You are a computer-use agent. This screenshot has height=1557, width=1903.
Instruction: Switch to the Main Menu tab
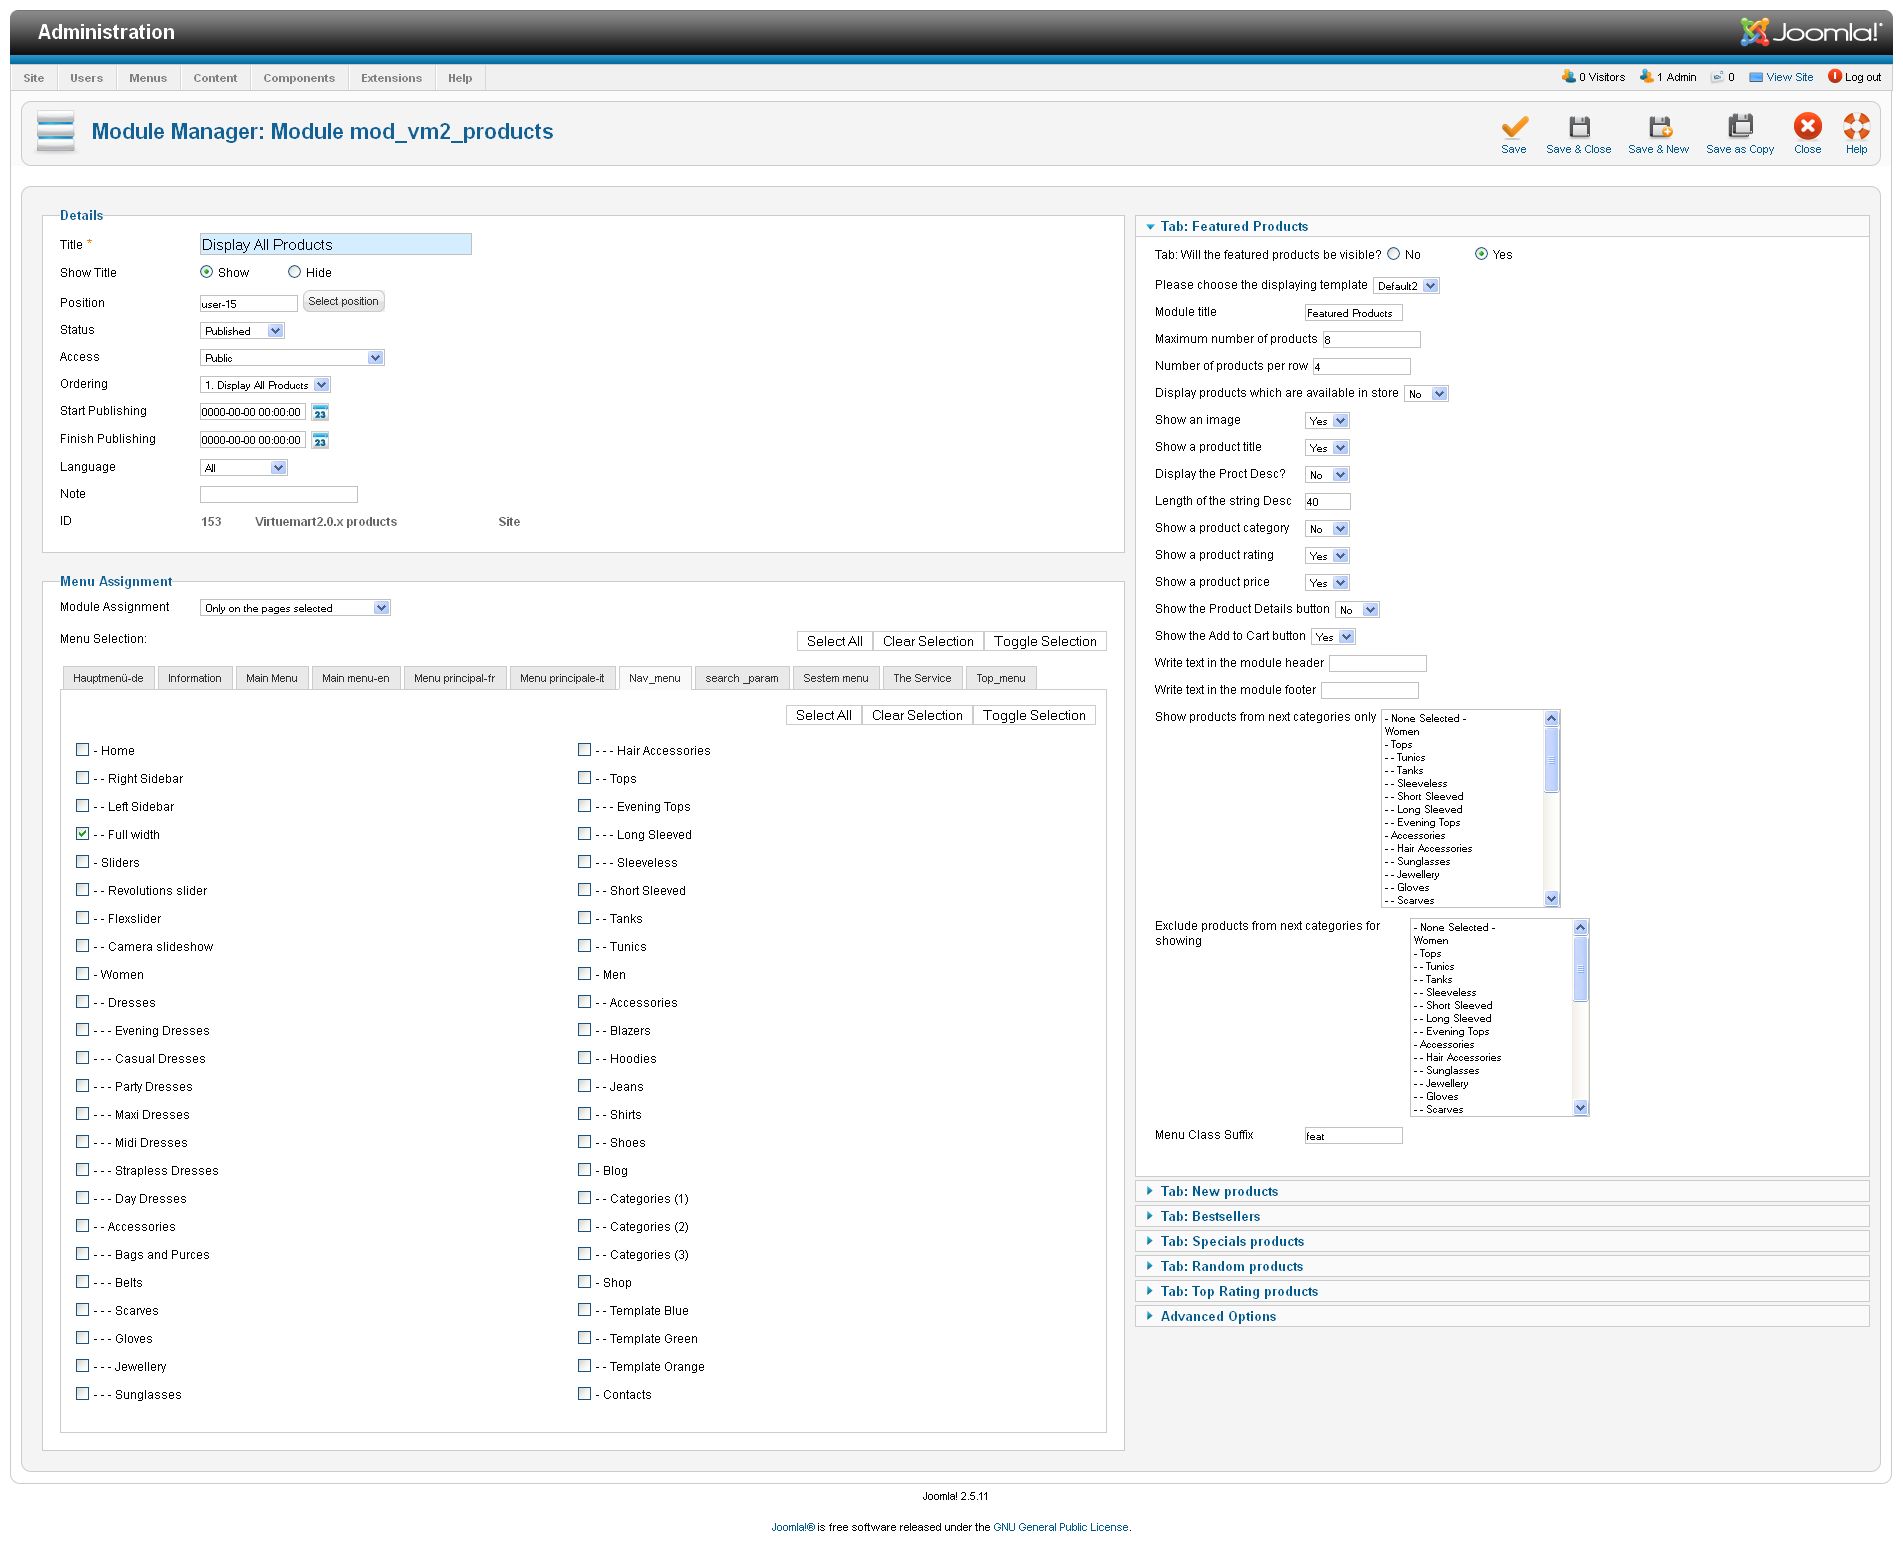click(x=272, y=678)
